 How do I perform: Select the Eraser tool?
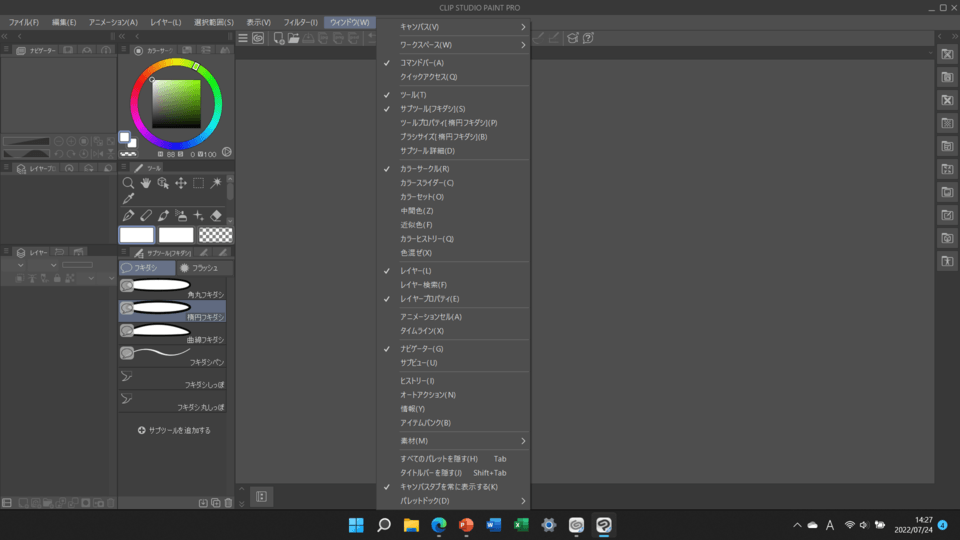(x=216, y=216)
